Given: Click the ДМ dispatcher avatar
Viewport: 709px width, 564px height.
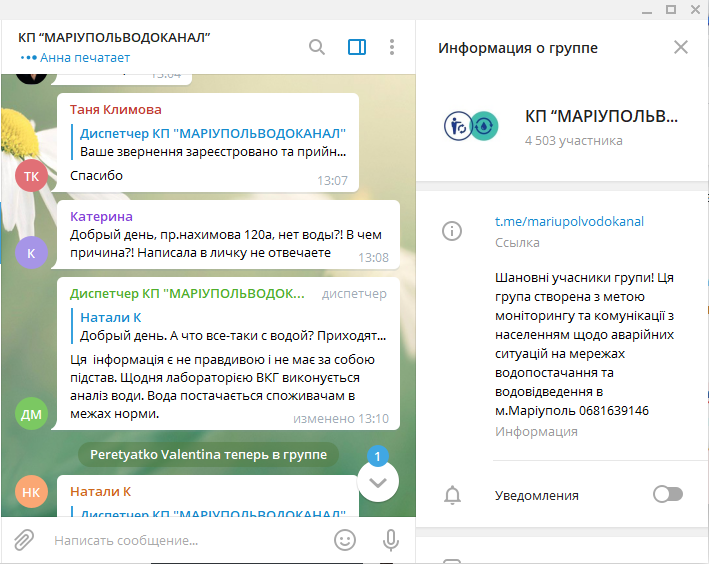Looking at the screenshot, I should point(31,413).
